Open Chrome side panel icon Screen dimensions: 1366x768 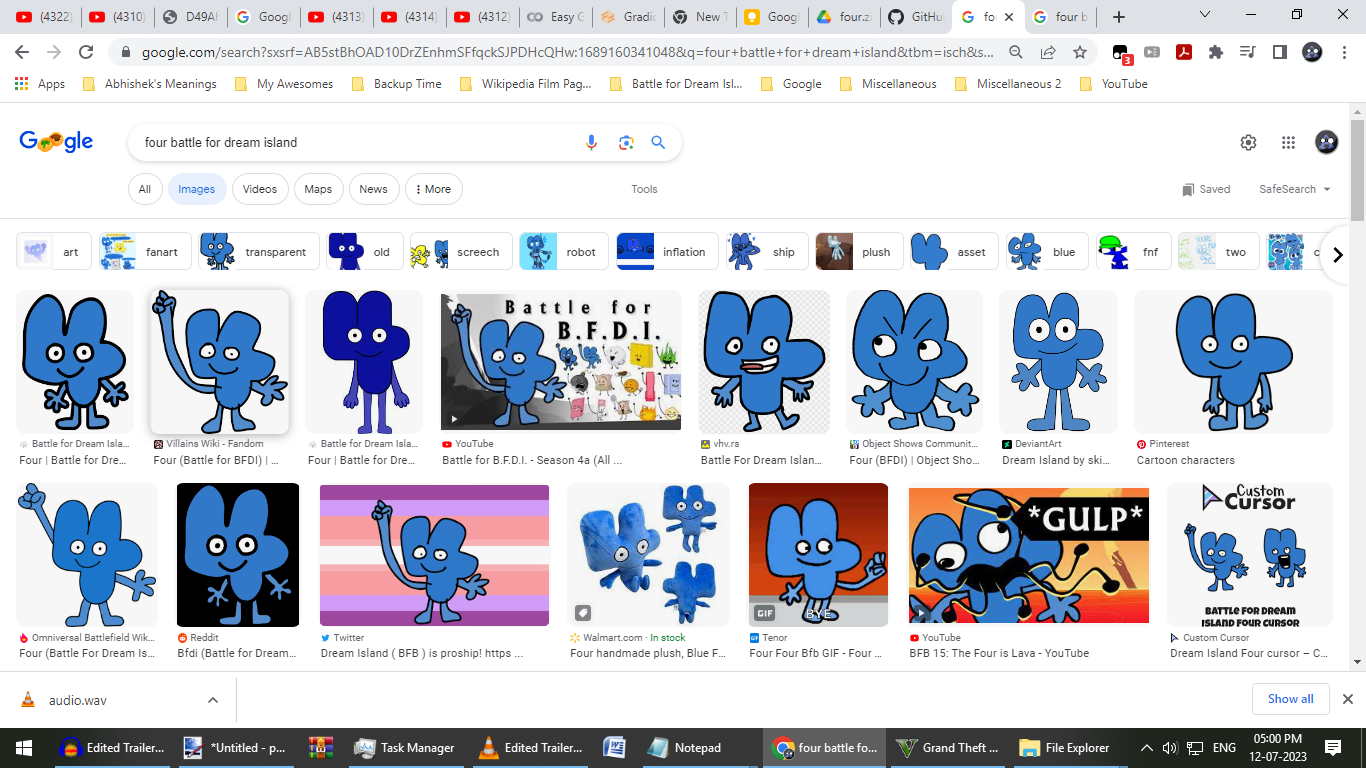[x=1280, y=52]
